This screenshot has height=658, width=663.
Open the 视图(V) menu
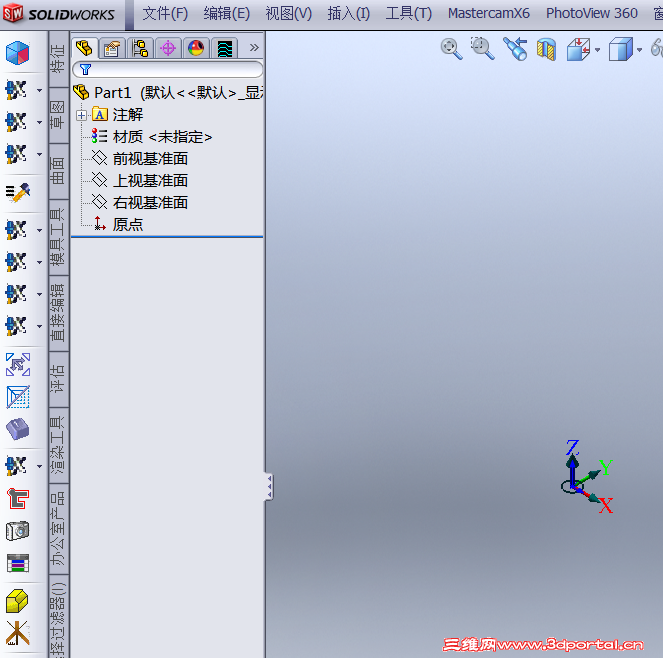289,14
